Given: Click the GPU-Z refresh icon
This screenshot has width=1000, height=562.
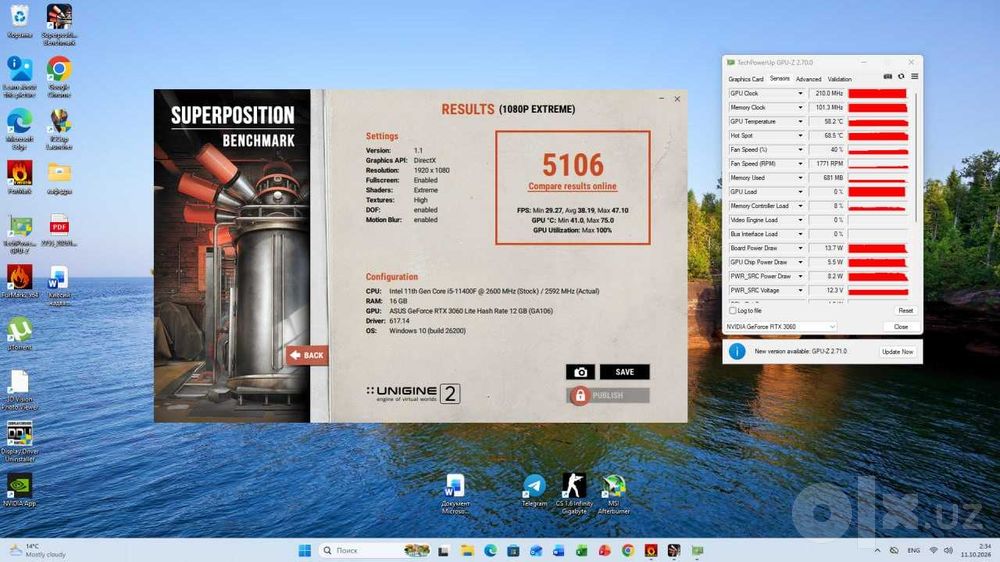Looking at the screenshot, I should 901,77.
